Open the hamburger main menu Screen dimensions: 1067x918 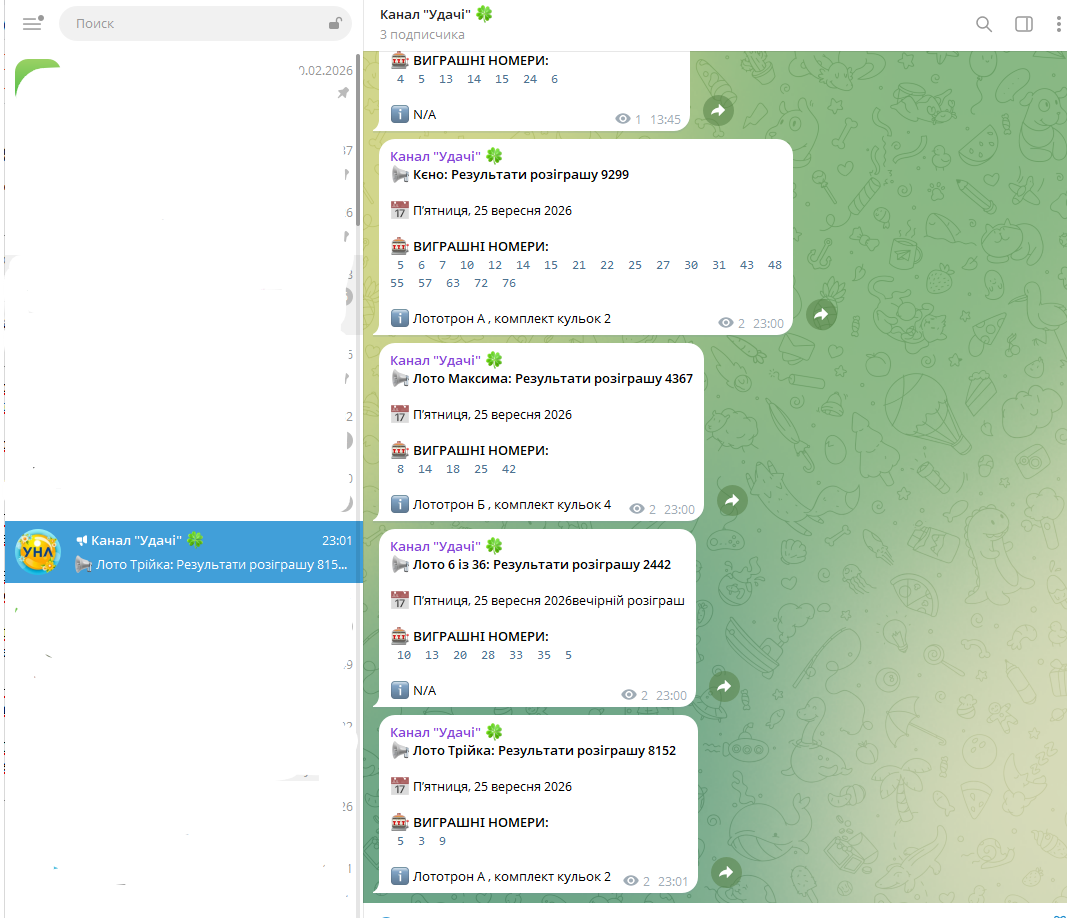[32, 24]
